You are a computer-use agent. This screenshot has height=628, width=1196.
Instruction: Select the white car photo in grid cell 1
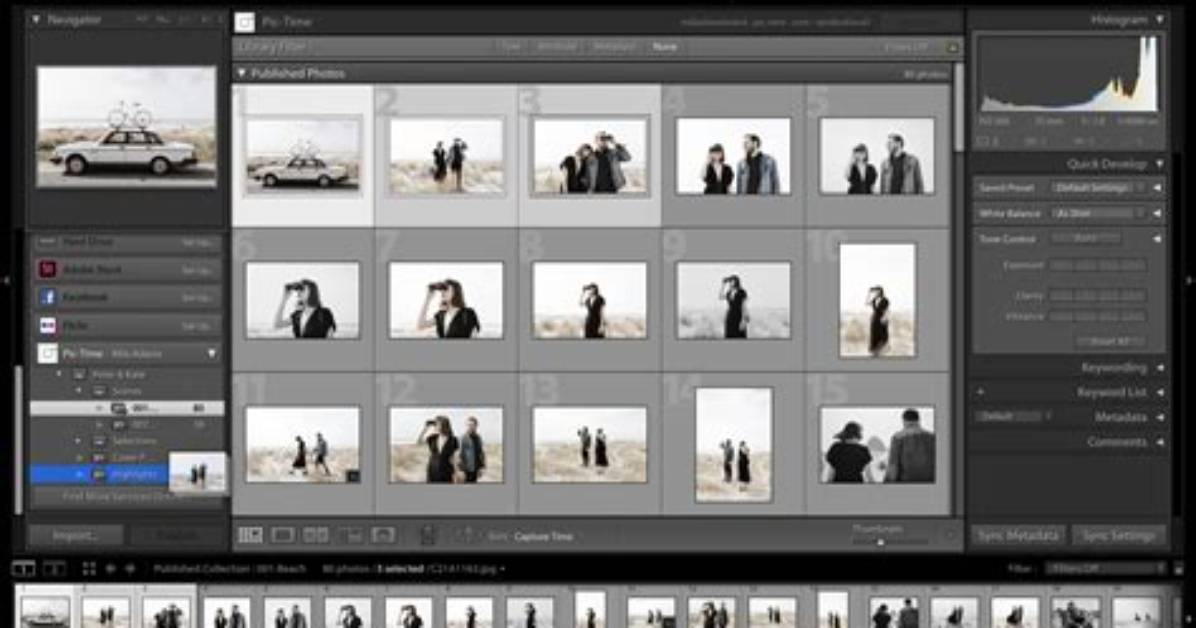tap(303, 156)
